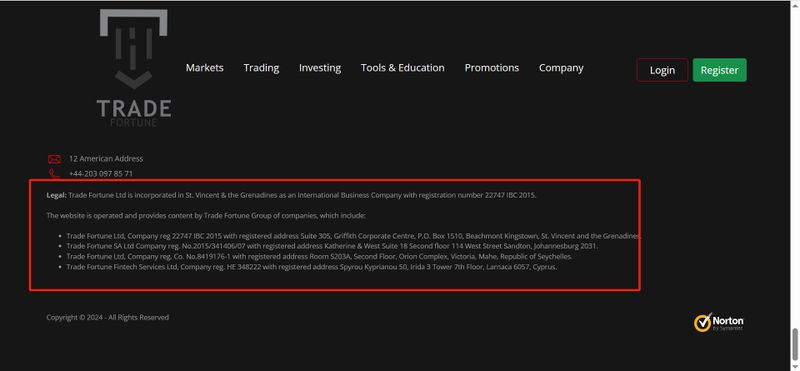Open the Markets menu
Image resolution: width=800 pixels, height=371 pixels.
(x=205, y=68)
